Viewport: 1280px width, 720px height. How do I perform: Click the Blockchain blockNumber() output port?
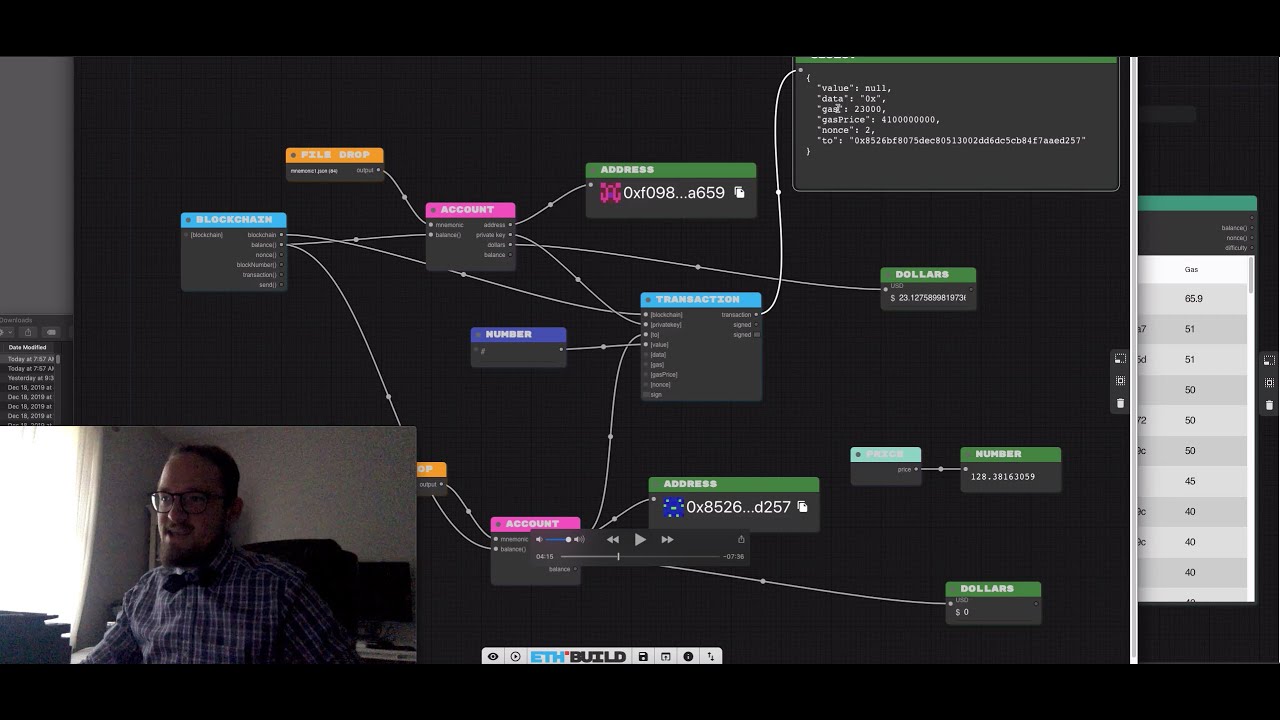click(x=282, y=265)
